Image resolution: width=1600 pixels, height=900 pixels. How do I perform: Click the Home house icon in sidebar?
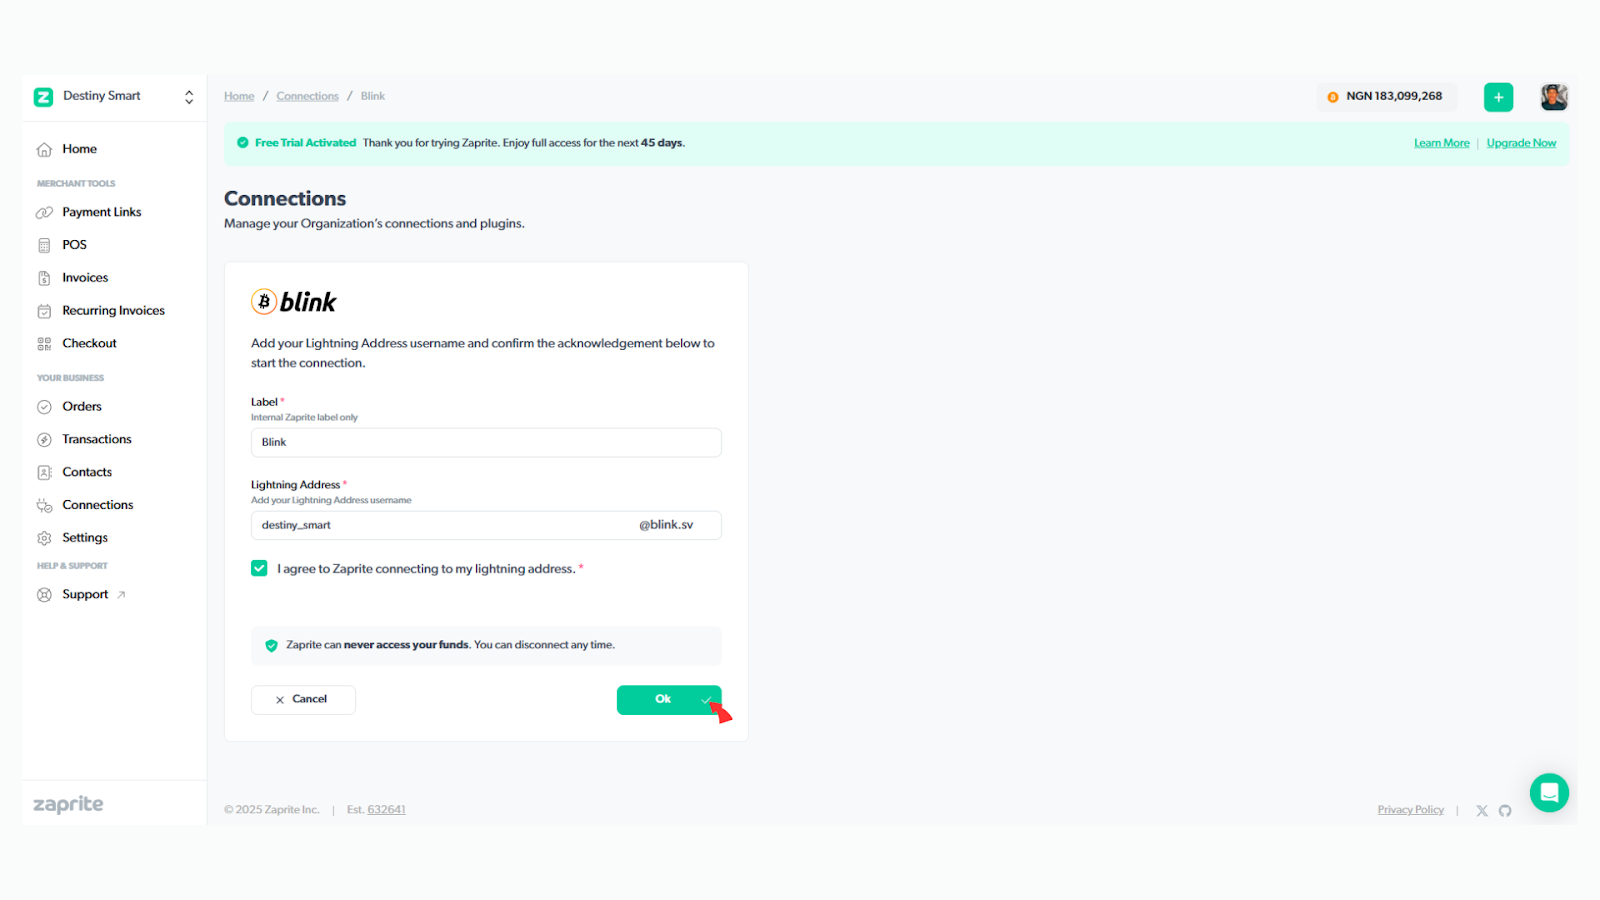(x=44, y=150)
